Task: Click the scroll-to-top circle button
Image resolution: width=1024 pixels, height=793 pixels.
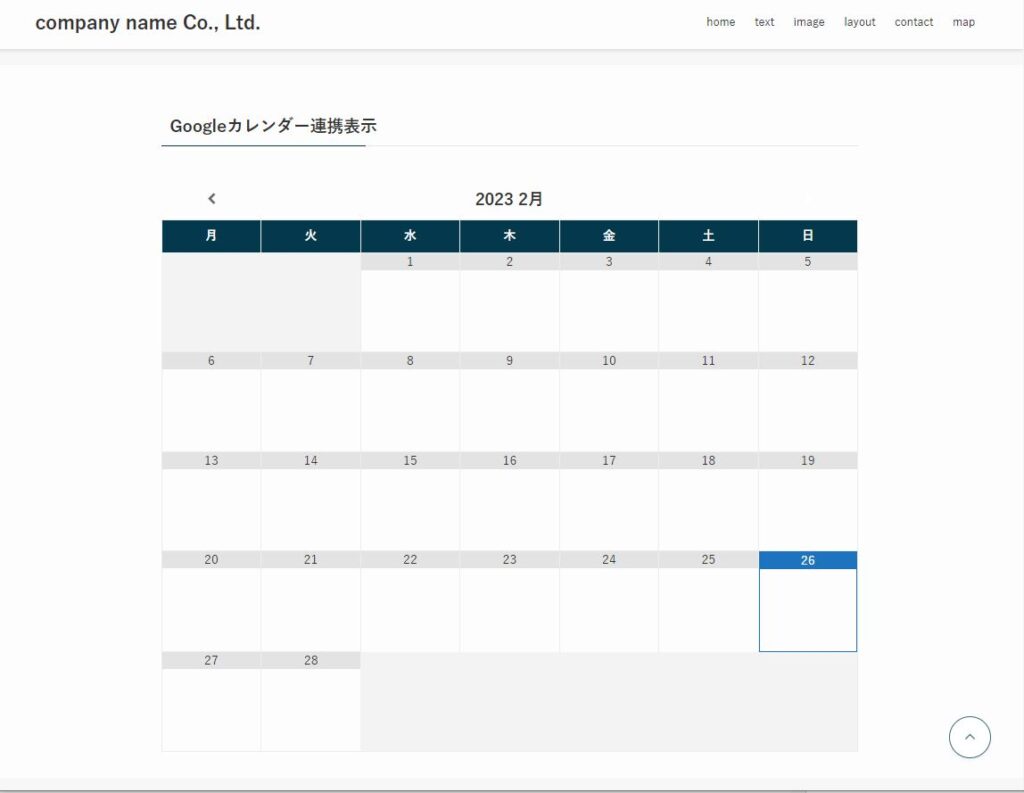Action: 969,737
